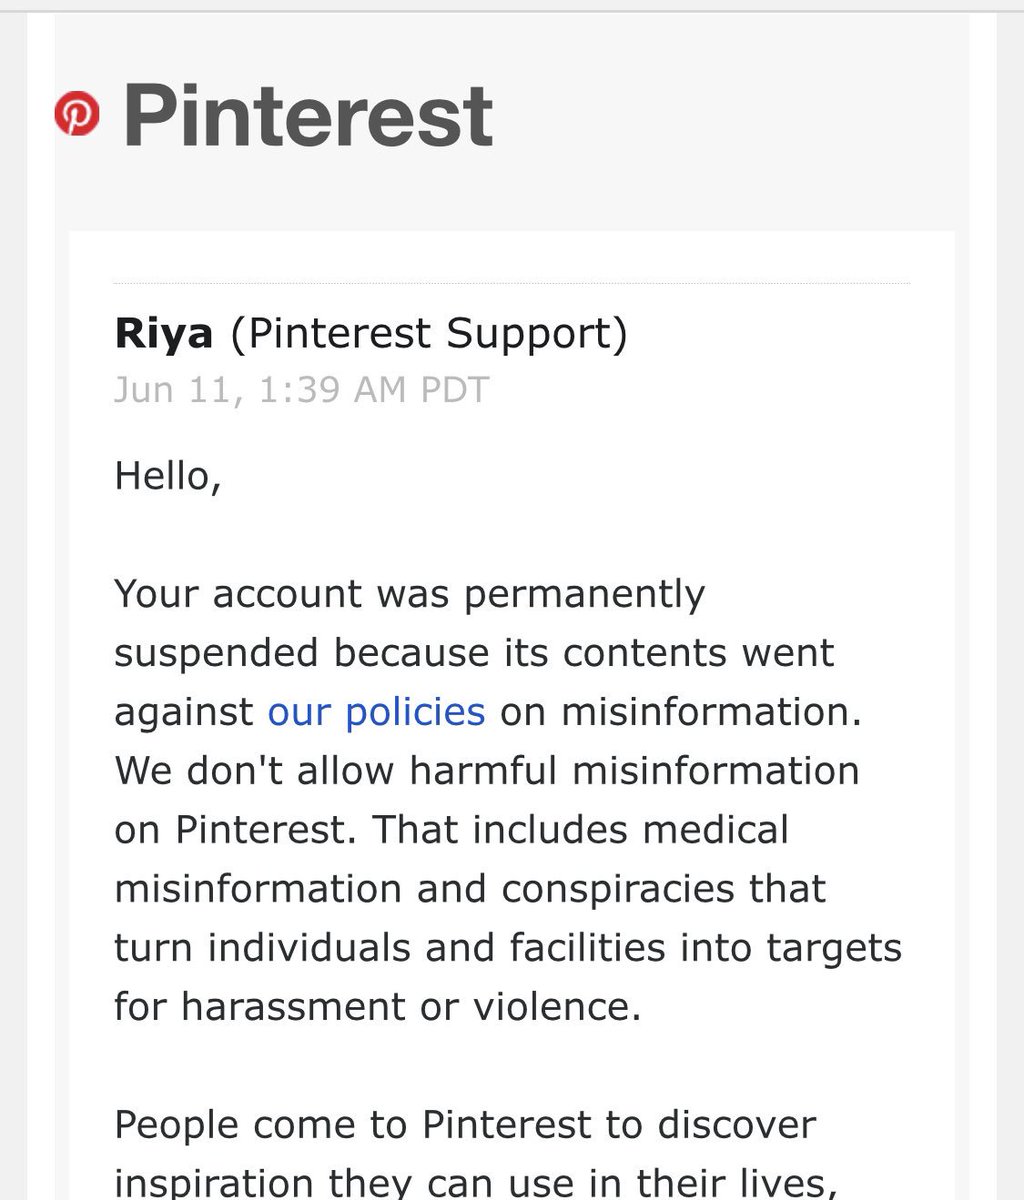Click the 'Hello,' greeting line

[168, 476]
